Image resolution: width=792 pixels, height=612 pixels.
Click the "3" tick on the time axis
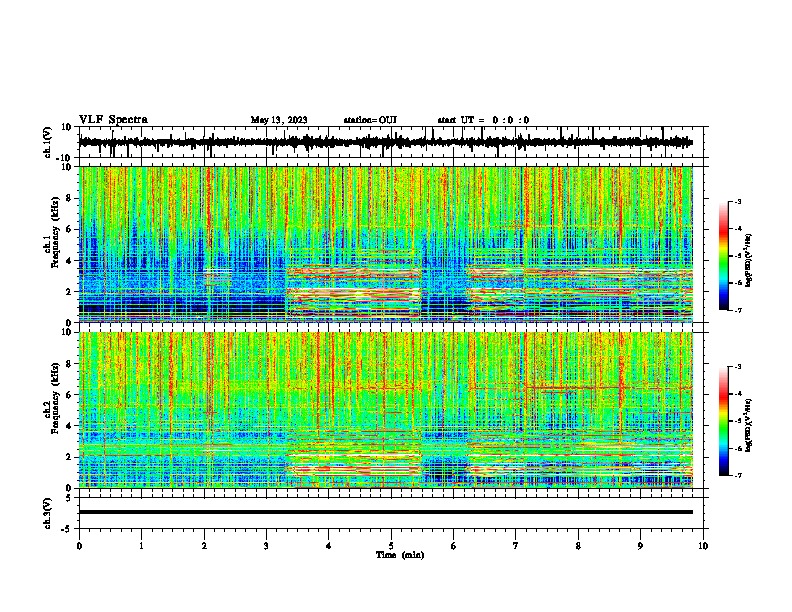pyautogui.click(x=266, y=546)
